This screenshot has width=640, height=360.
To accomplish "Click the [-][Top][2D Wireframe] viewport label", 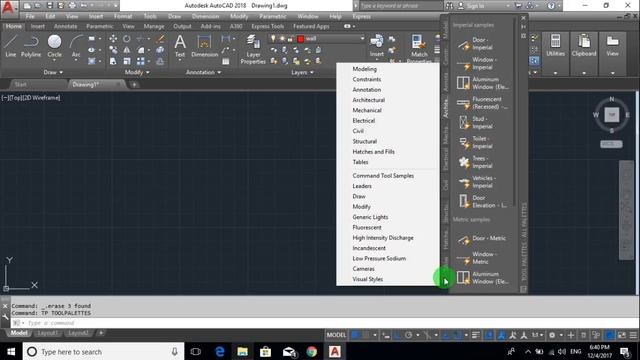I will [31, 98].
